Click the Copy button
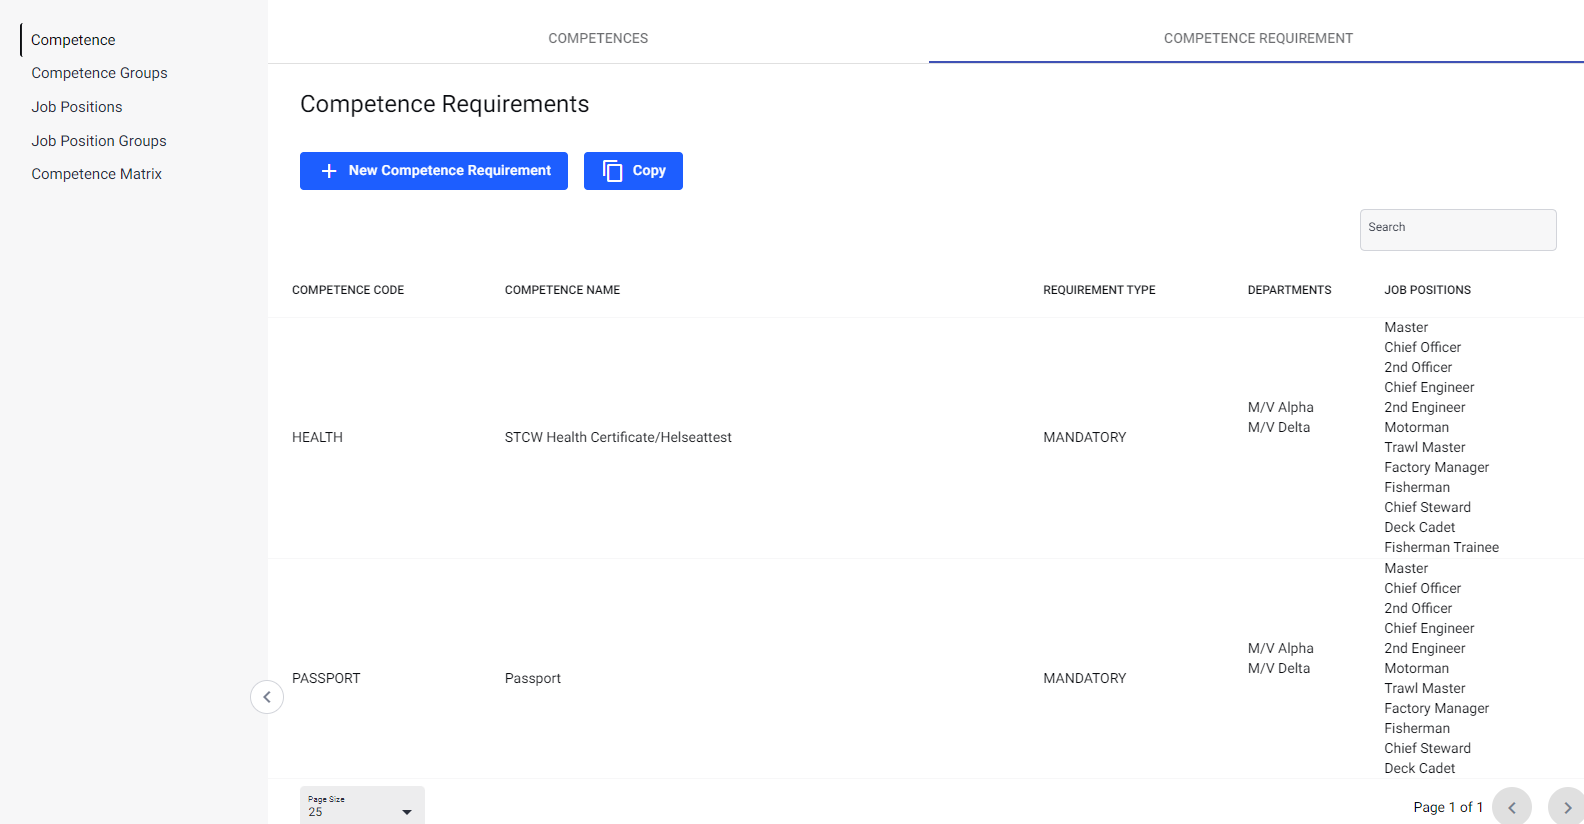The height and width of the screenshot is (824, 1584). point(633,171)
